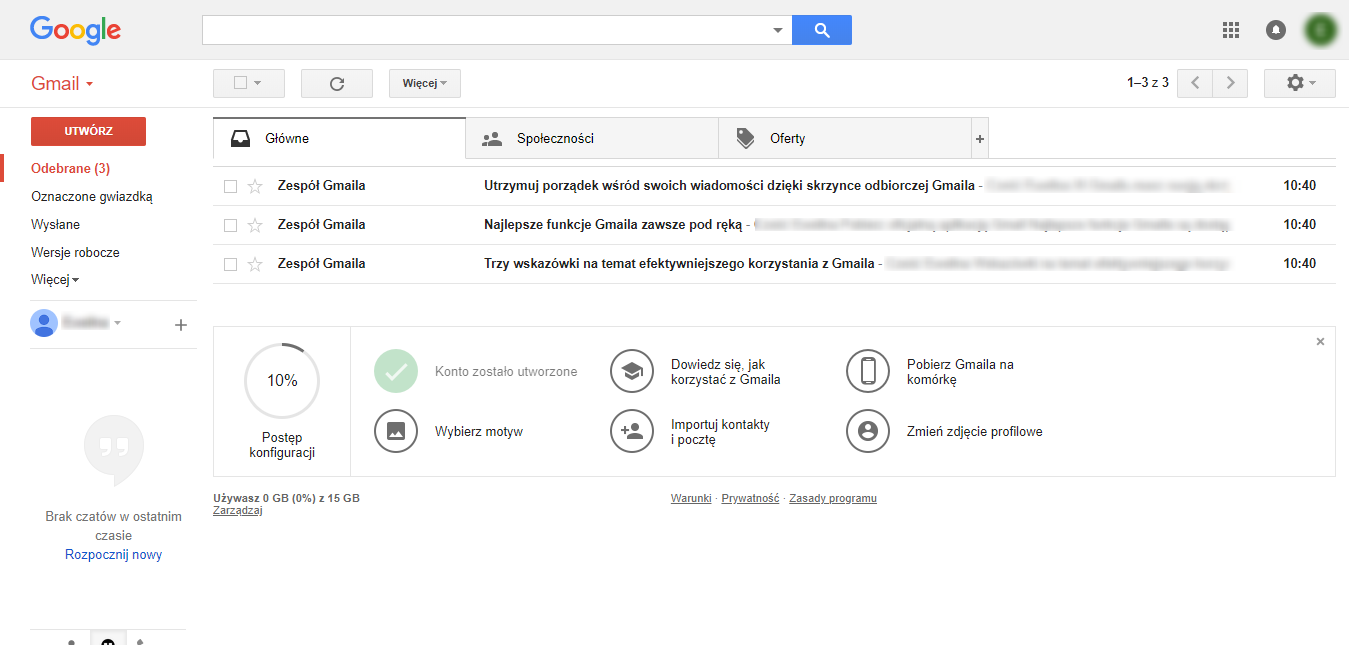Expand 'Więcej' labels in the sidebar
This screenshot has height=645, width=1349.
pos(55,280)
